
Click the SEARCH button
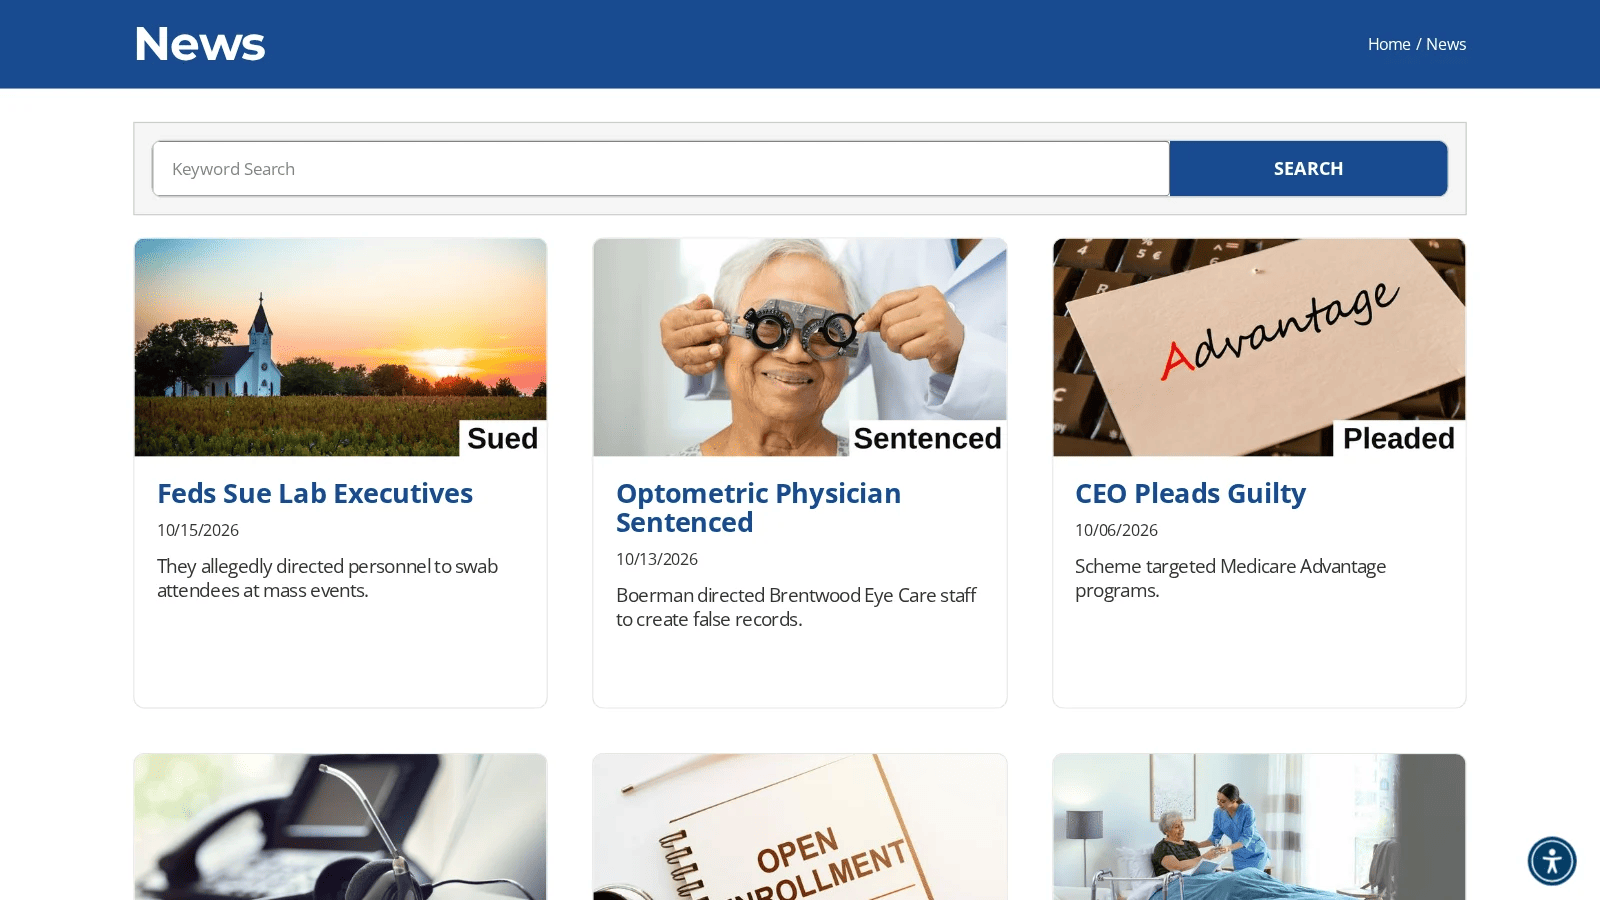tap(1308, 169)
